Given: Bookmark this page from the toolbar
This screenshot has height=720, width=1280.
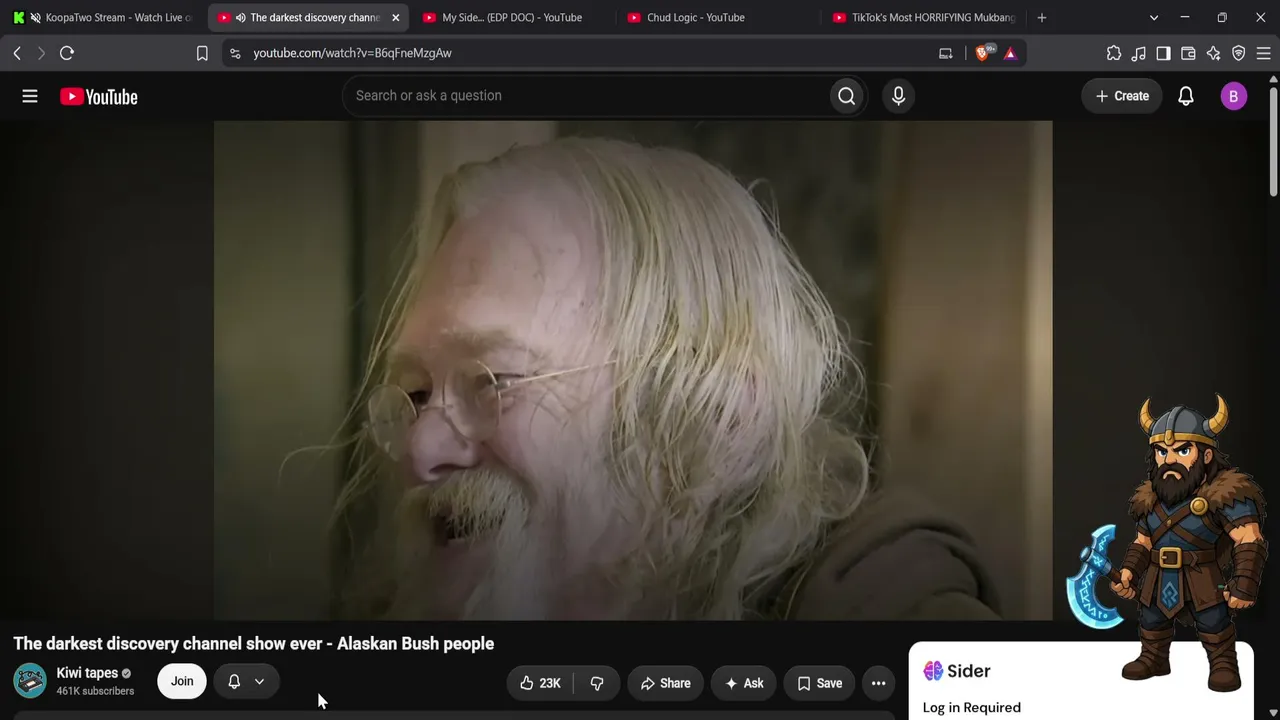Looking at the screenshot, I should 202,53.
